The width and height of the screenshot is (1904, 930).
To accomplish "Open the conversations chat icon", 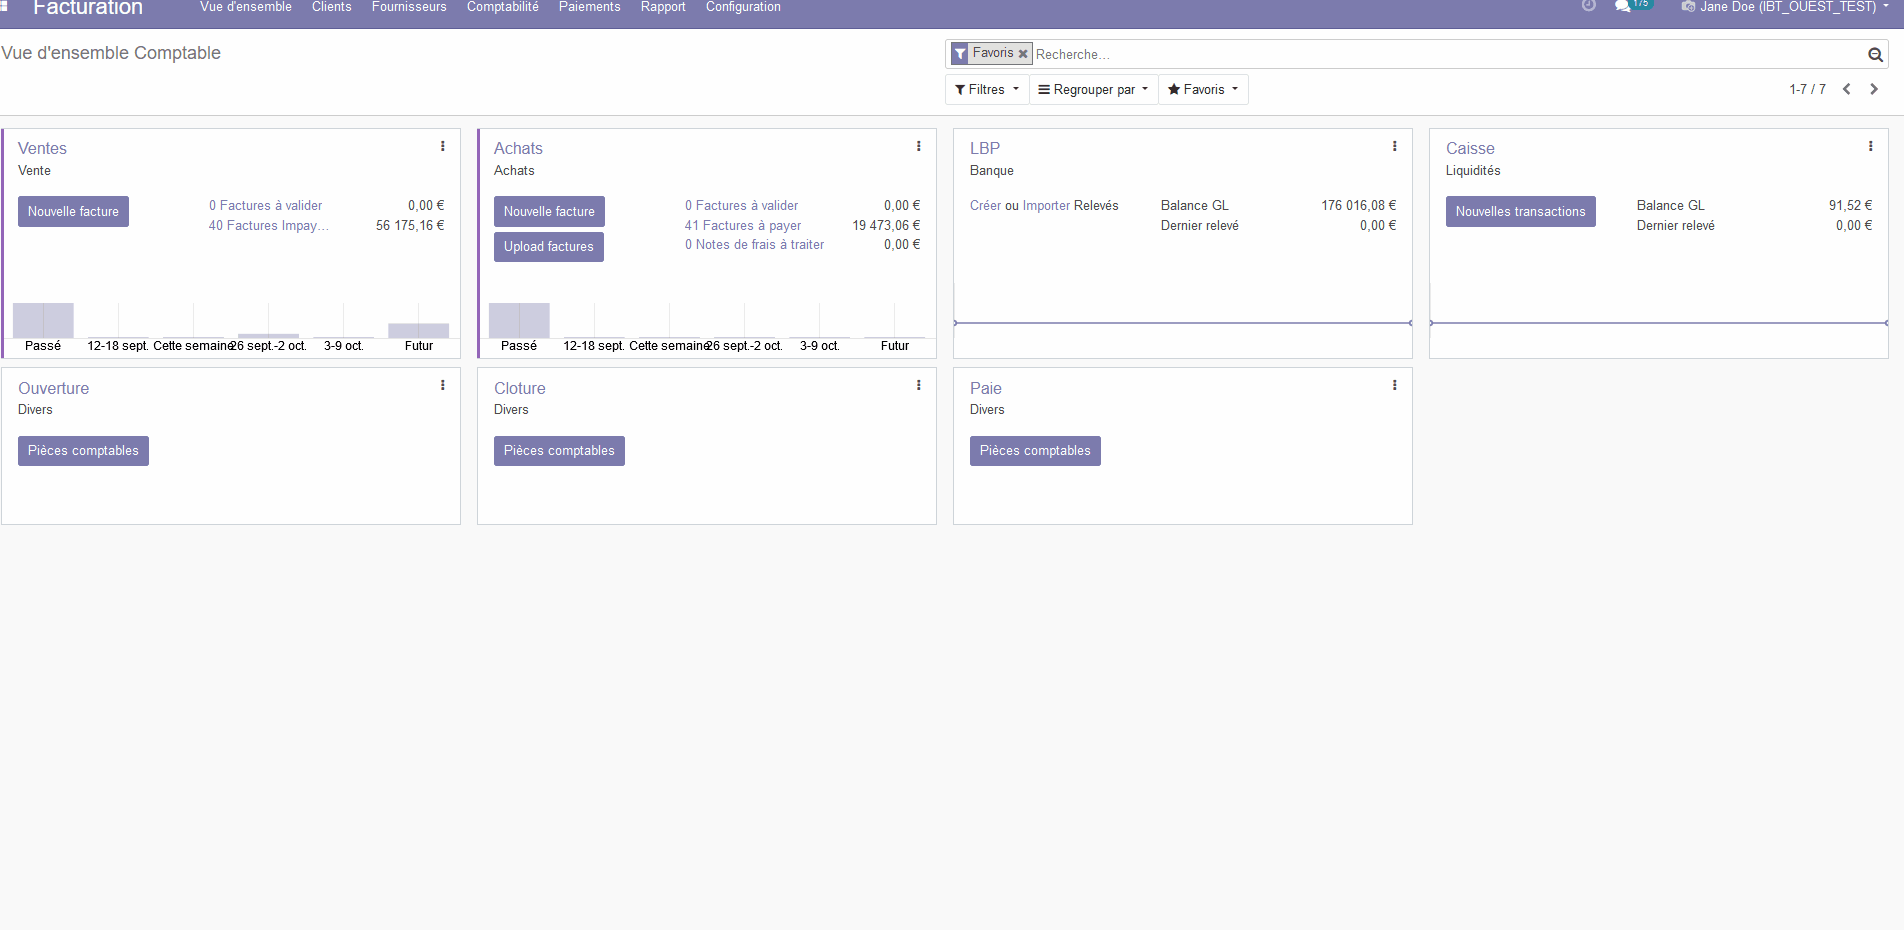I will coord(1622,7).
